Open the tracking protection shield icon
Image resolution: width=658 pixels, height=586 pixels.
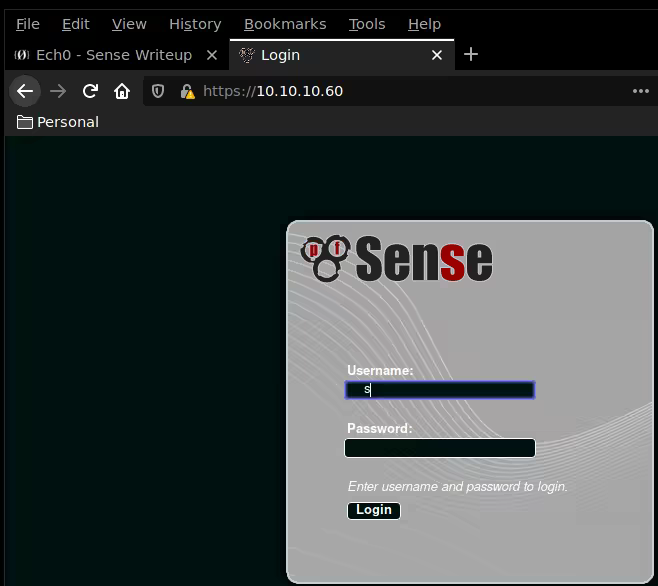[x=158, y=91]
